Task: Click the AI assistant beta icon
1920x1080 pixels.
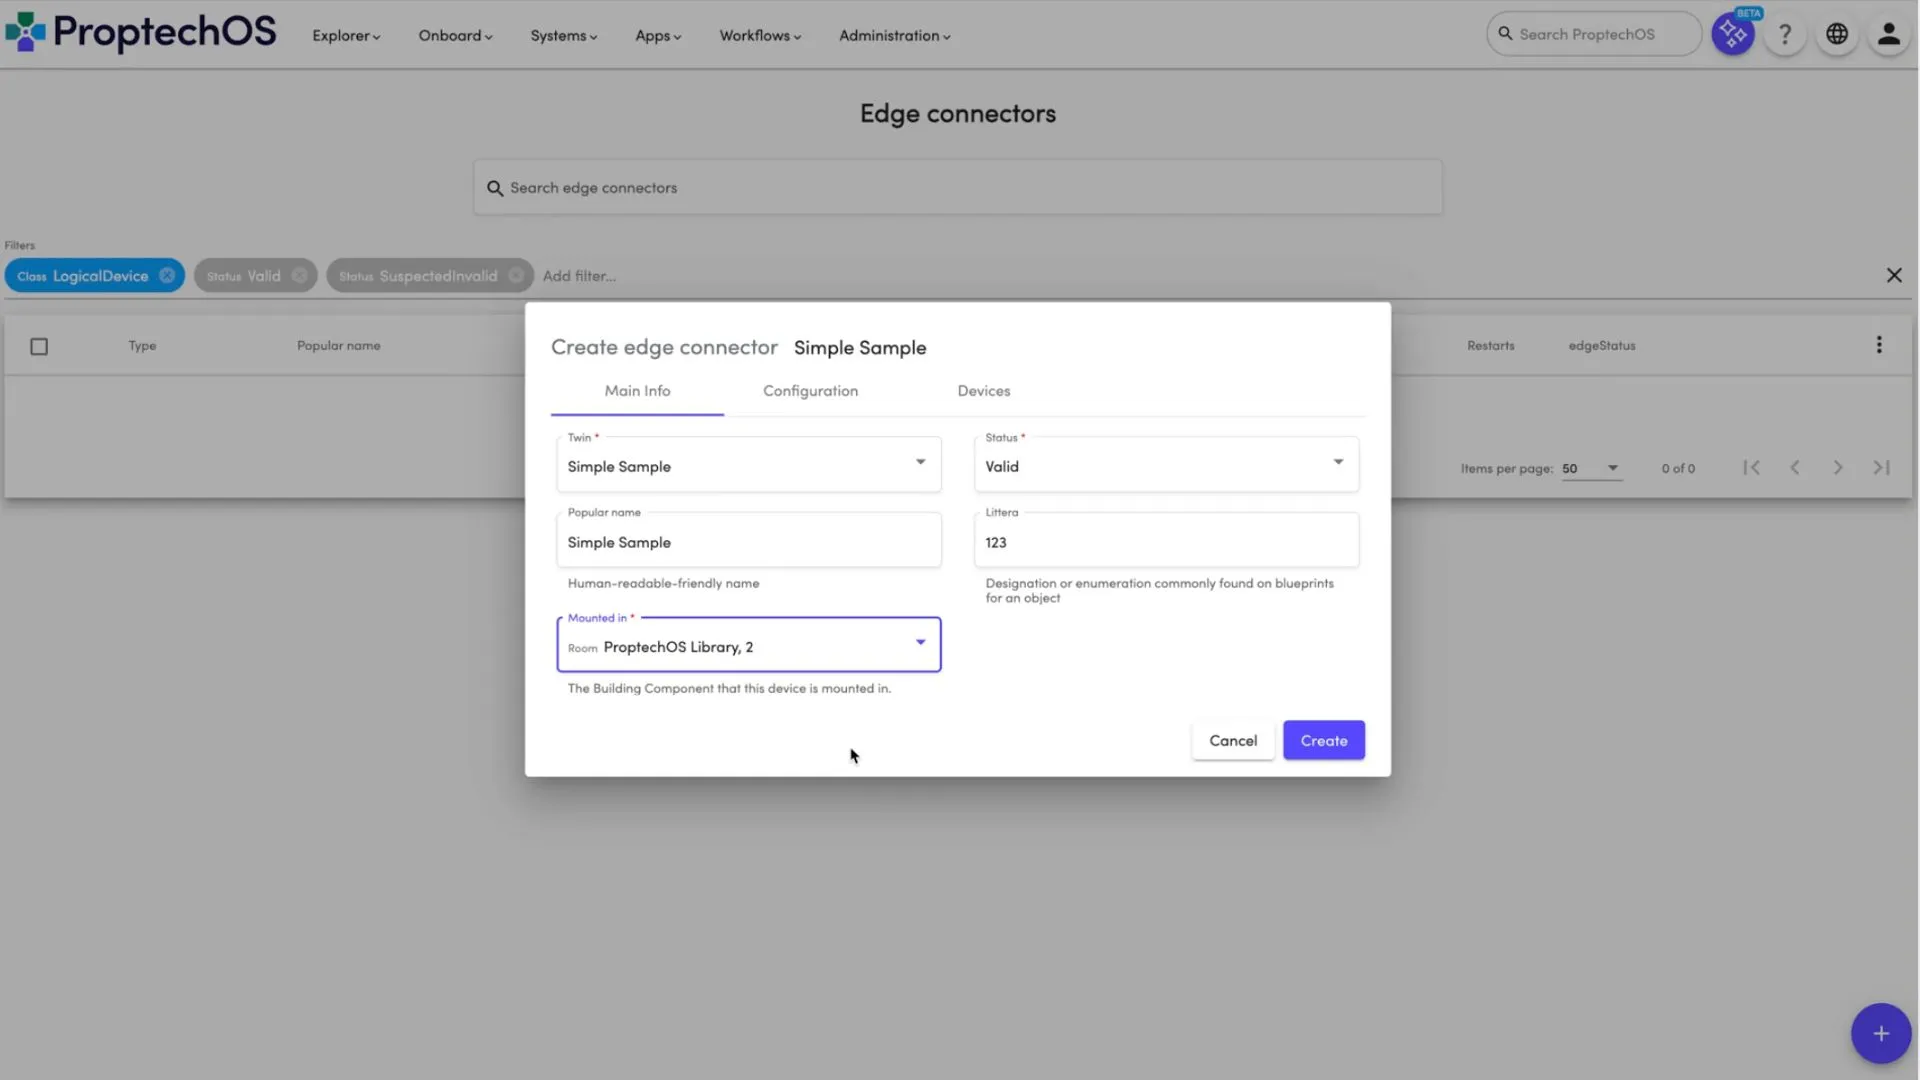Action: click(x=1732, y=35)
